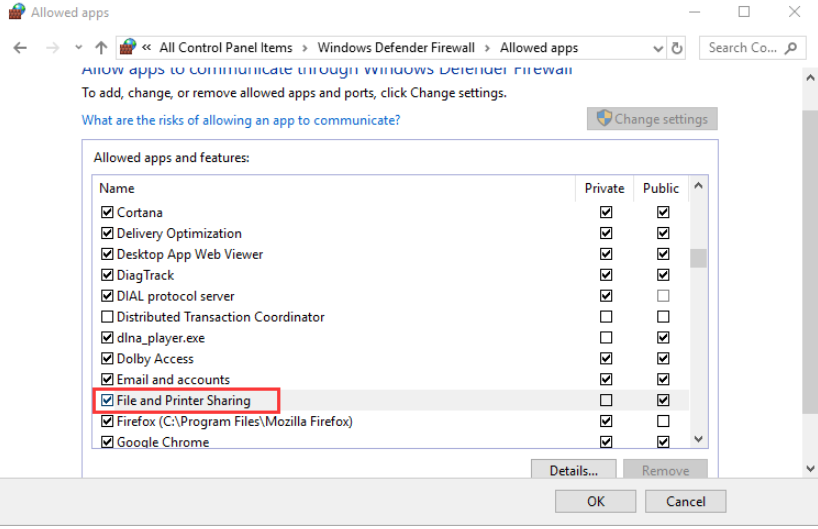The width and height of the screenshot is (818, 529).
Task: Toggle dlna_player.exe Public checkbox
Action: tap(663, 338)
